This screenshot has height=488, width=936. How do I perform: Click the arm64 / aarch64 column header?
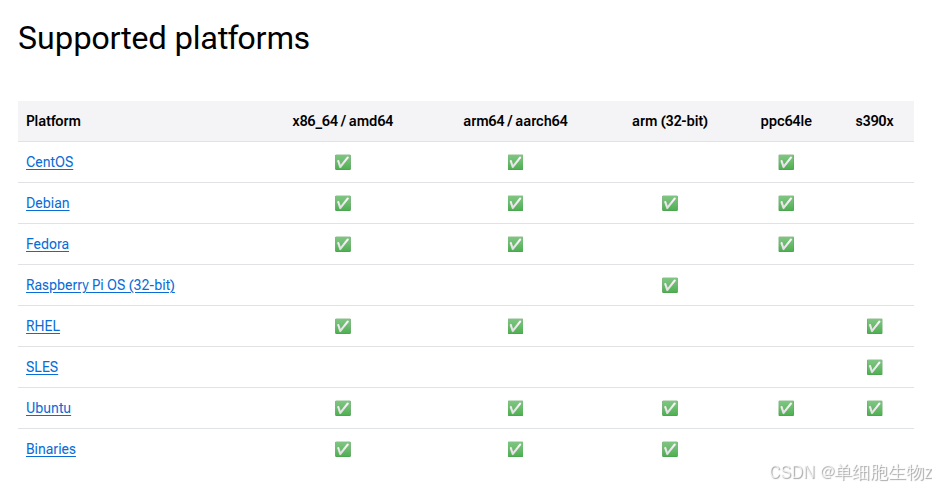(515, 121)
